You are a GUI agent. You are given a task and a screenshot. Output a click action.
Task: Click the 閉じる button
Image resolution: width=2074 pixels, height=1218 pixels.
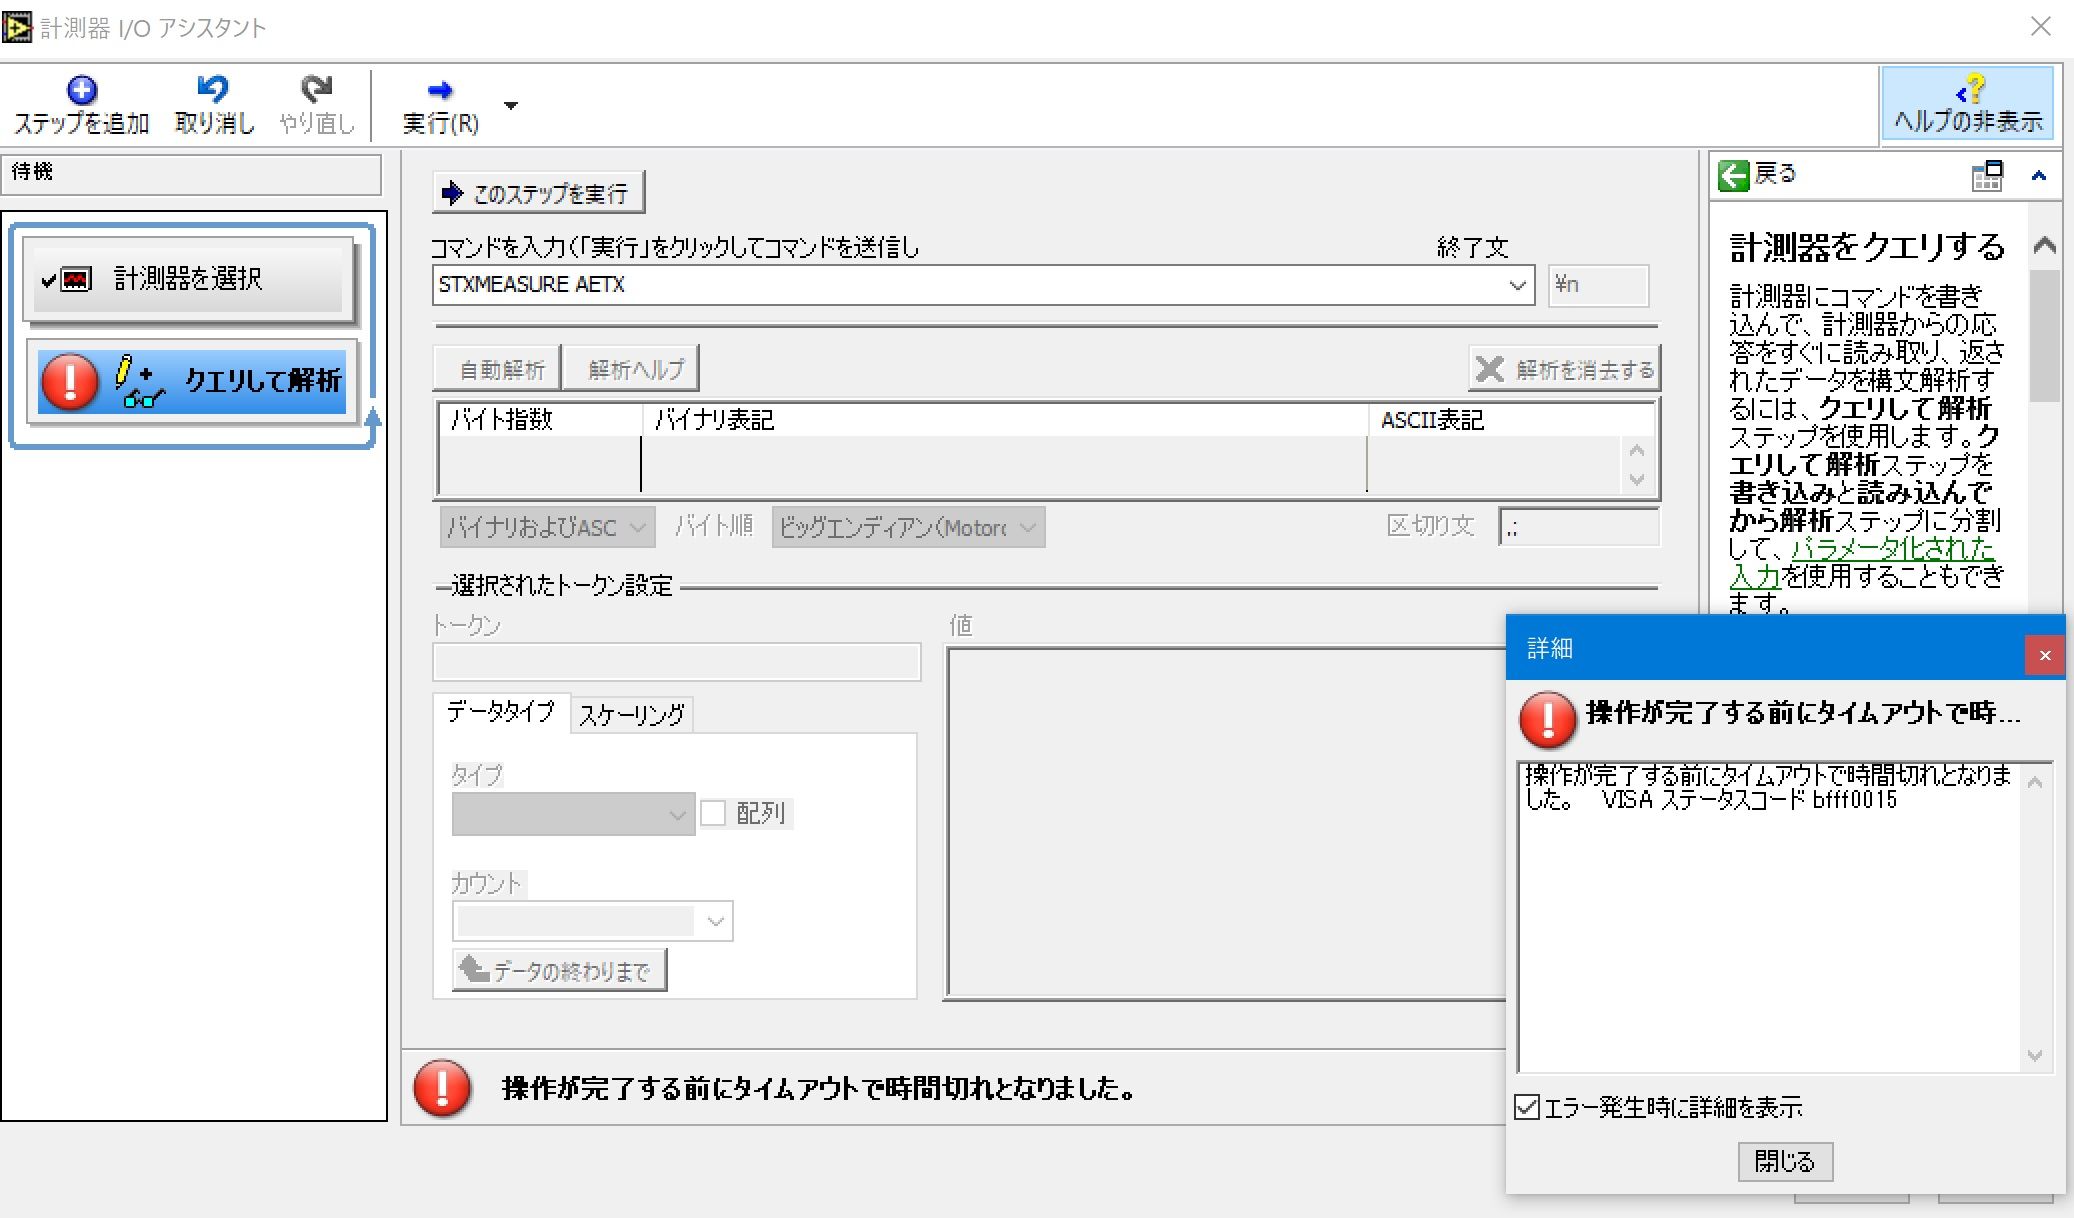point(1784,1161)
